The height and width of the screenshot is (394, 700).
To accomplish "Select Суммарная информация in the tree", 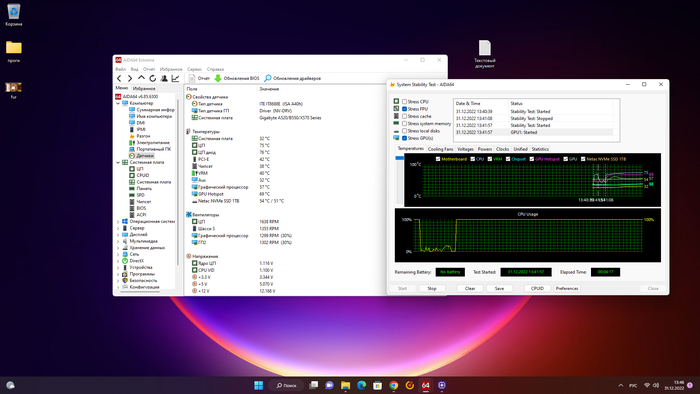I will pyautogui.click(x=152, y=109).
